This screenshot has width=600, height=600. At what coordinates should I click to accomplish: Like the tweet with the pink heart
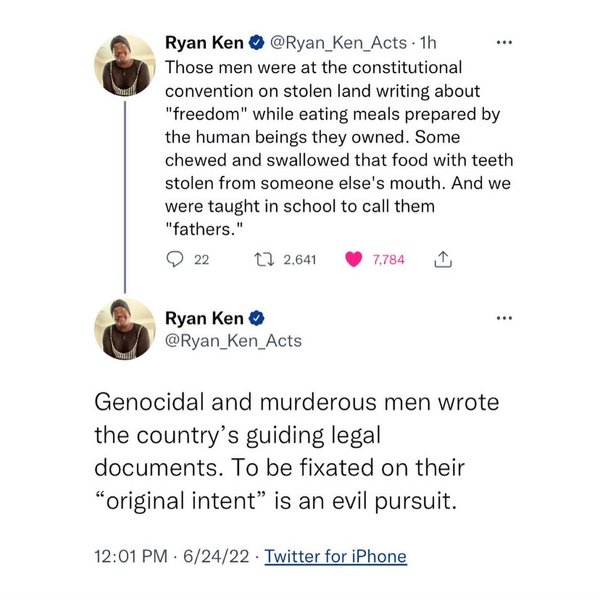(353, 259)
